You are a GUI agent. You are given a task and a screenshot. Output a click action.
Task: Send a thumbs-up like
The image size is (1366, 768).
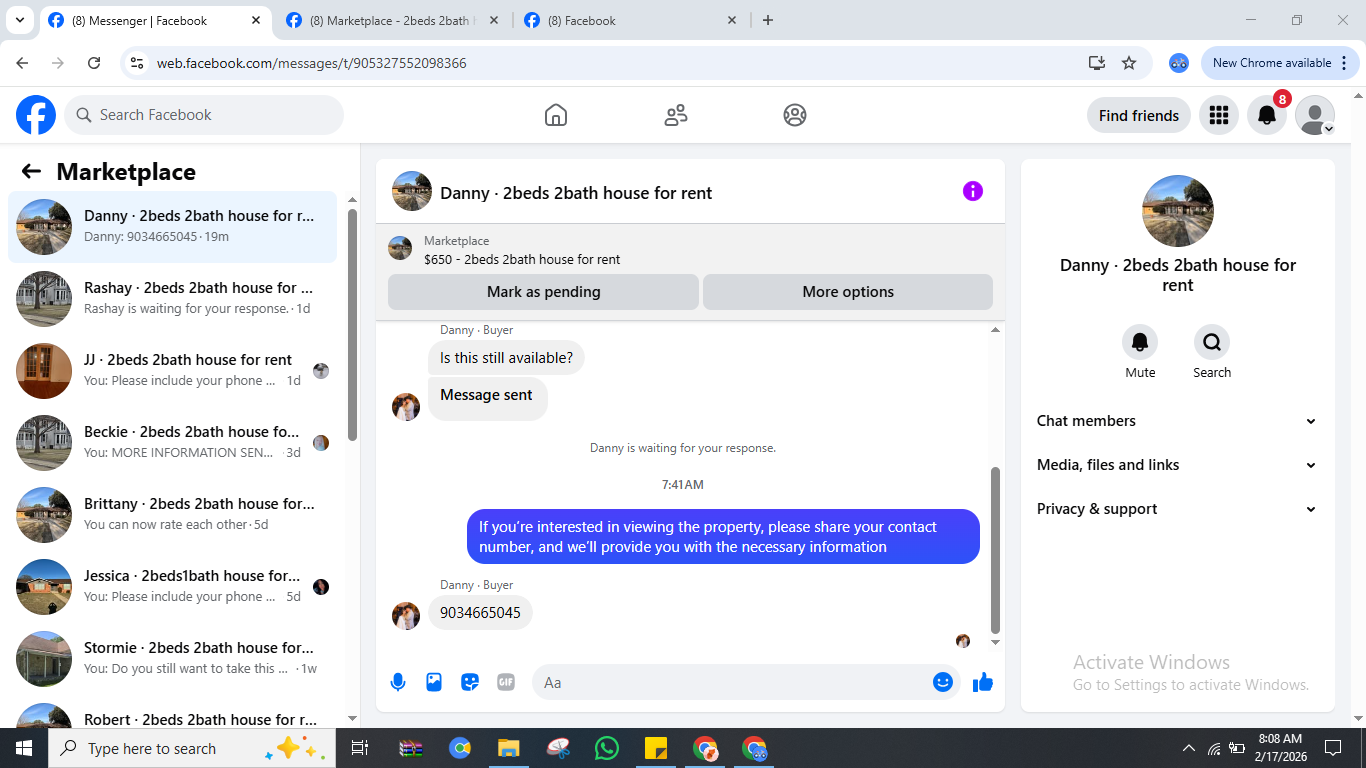point(983,682)
